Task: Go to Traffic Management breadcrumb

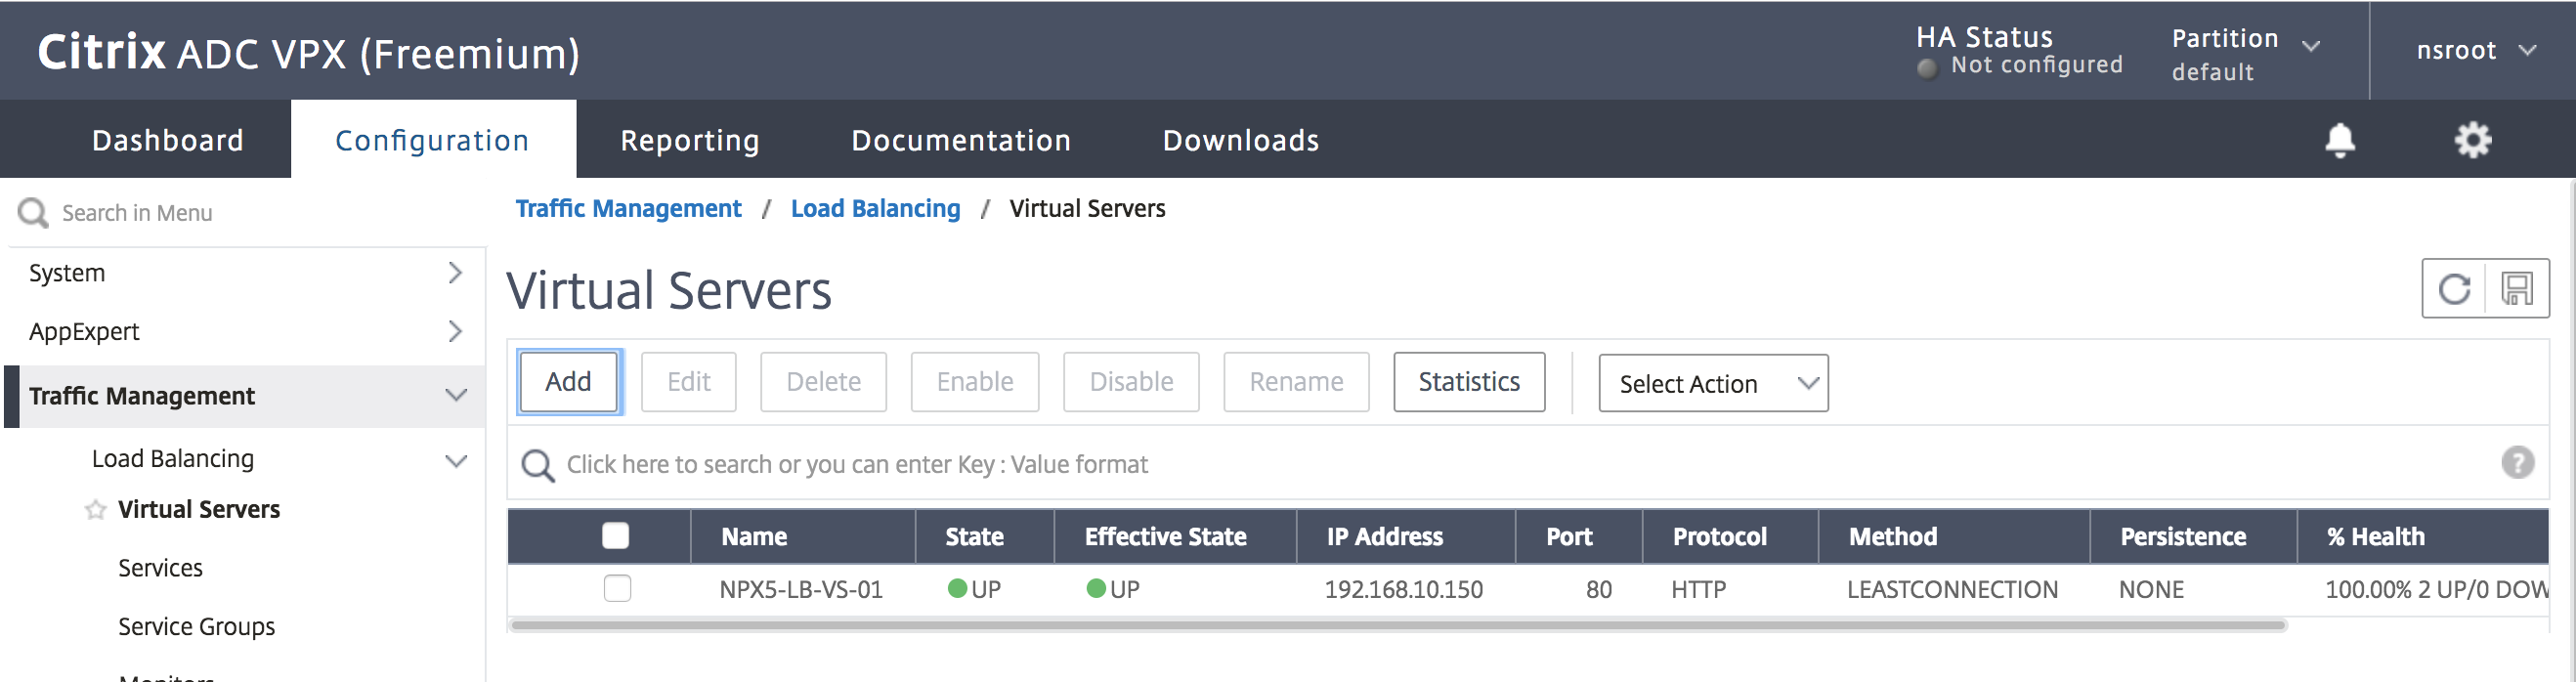Action: coord(628,208)
